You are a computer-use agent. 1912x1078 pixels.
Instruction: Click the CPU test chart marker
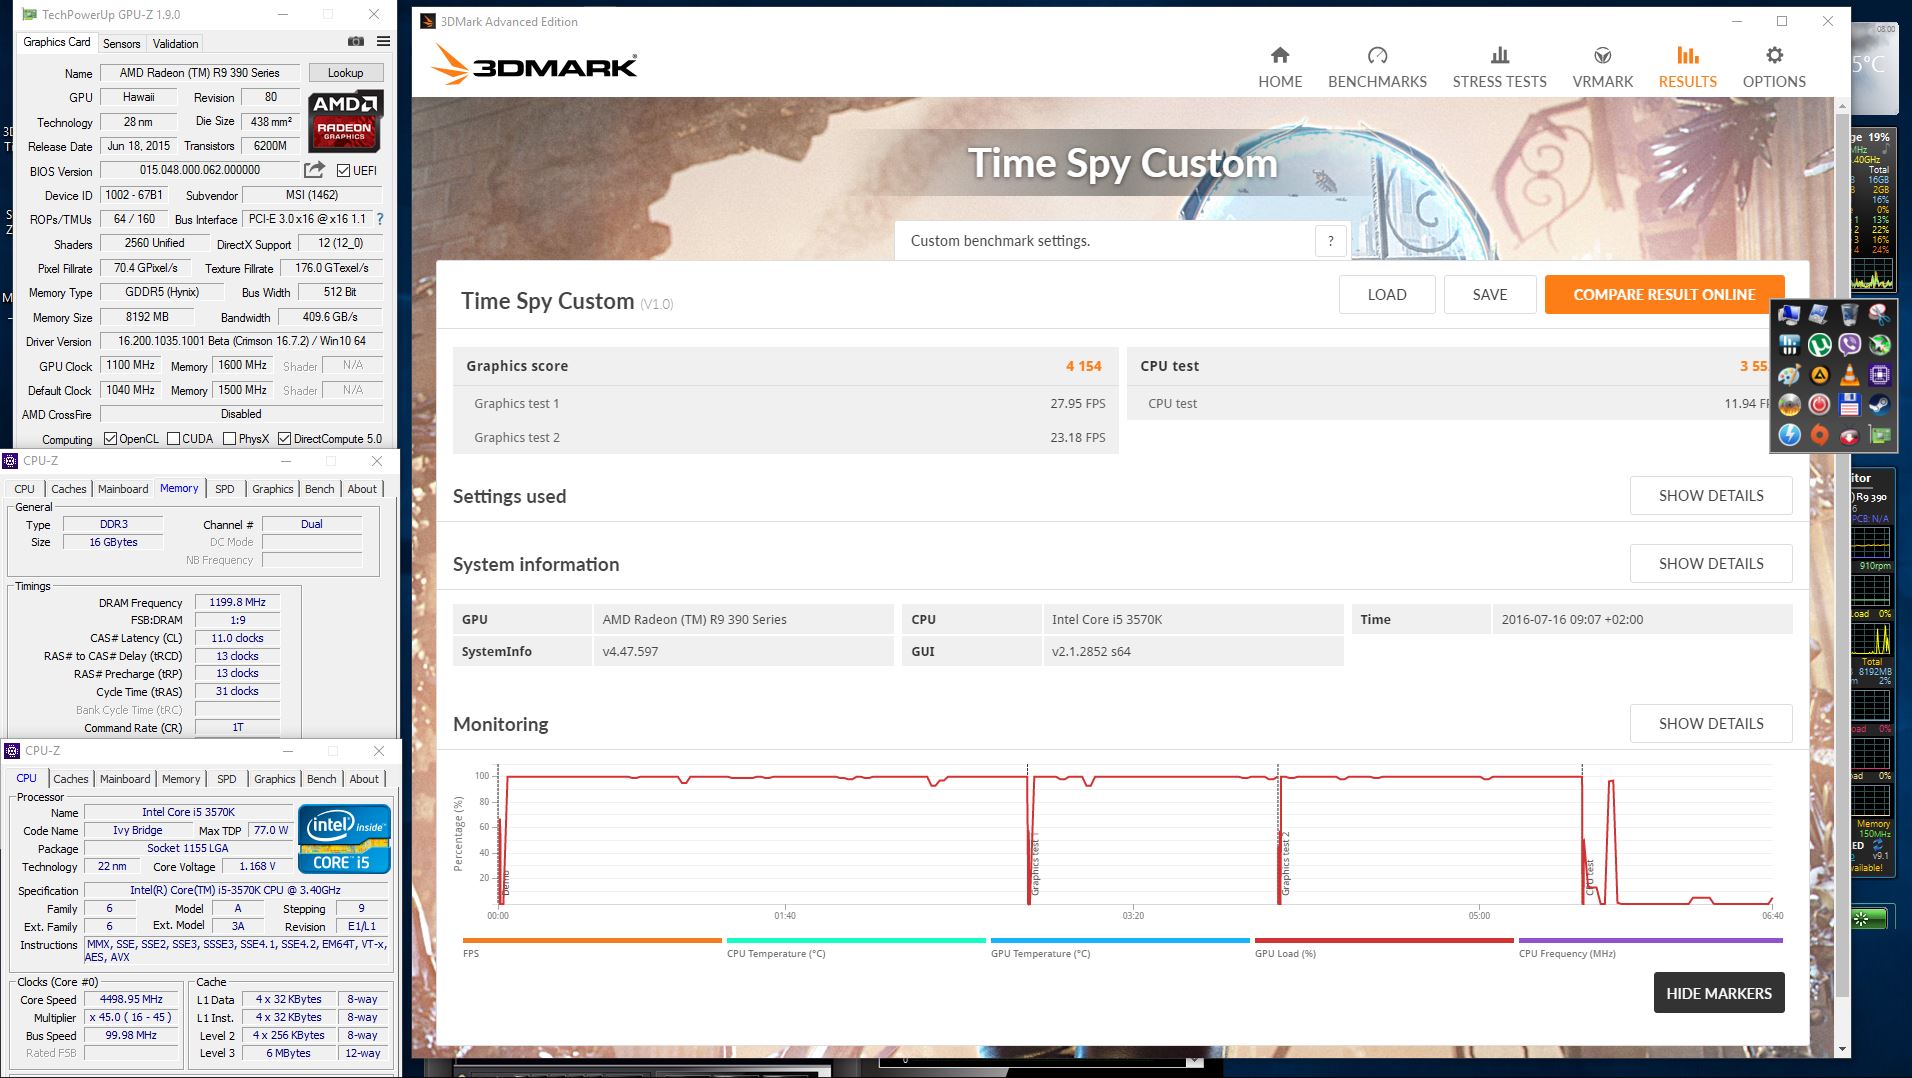click(1589, 876)
